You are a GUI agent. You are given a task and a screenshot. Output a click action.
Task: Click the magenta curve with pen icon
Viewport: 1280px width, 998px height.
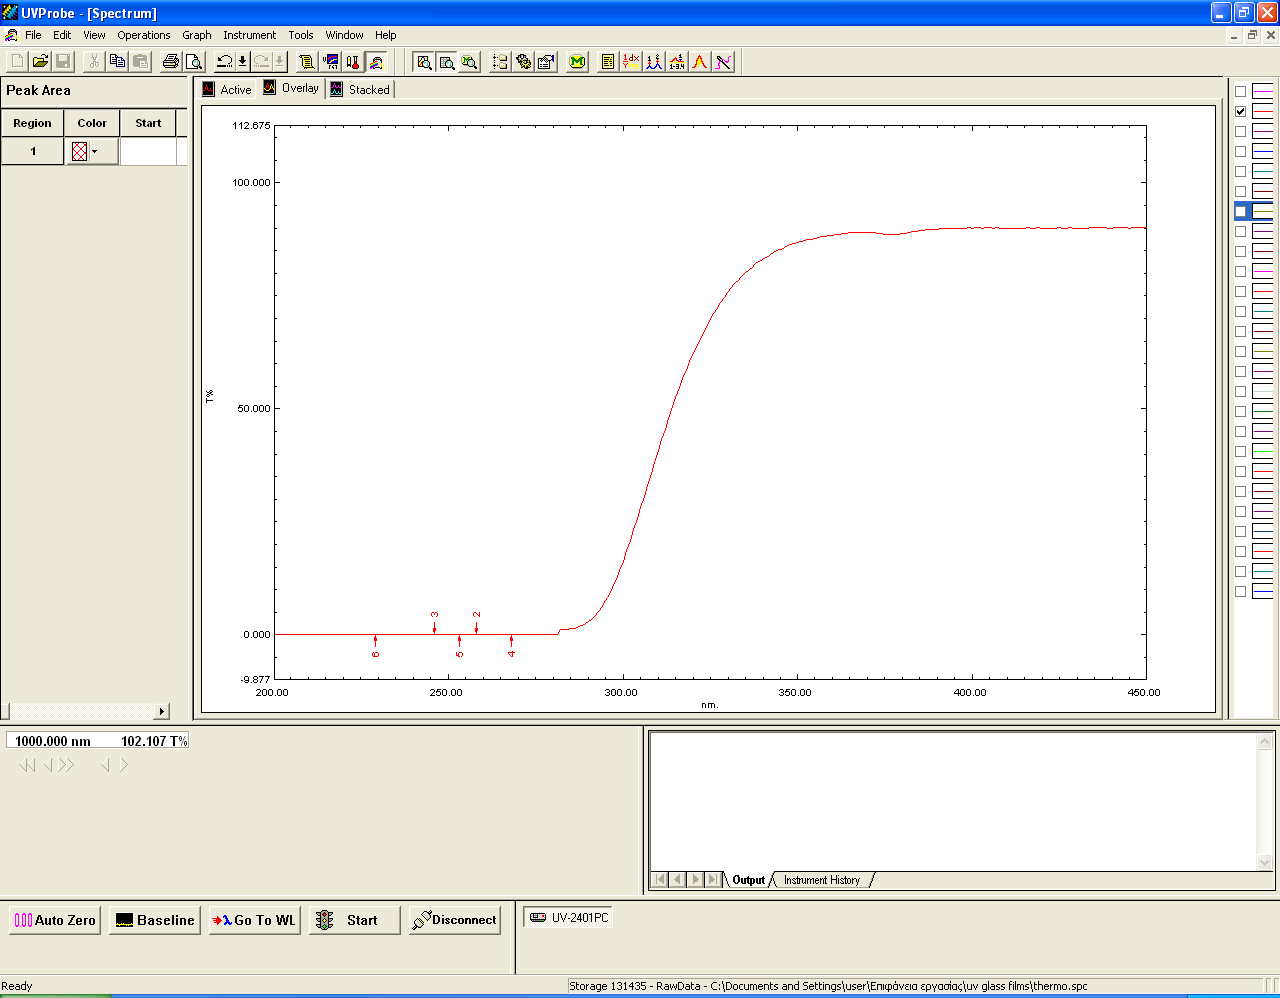(723, 62)
